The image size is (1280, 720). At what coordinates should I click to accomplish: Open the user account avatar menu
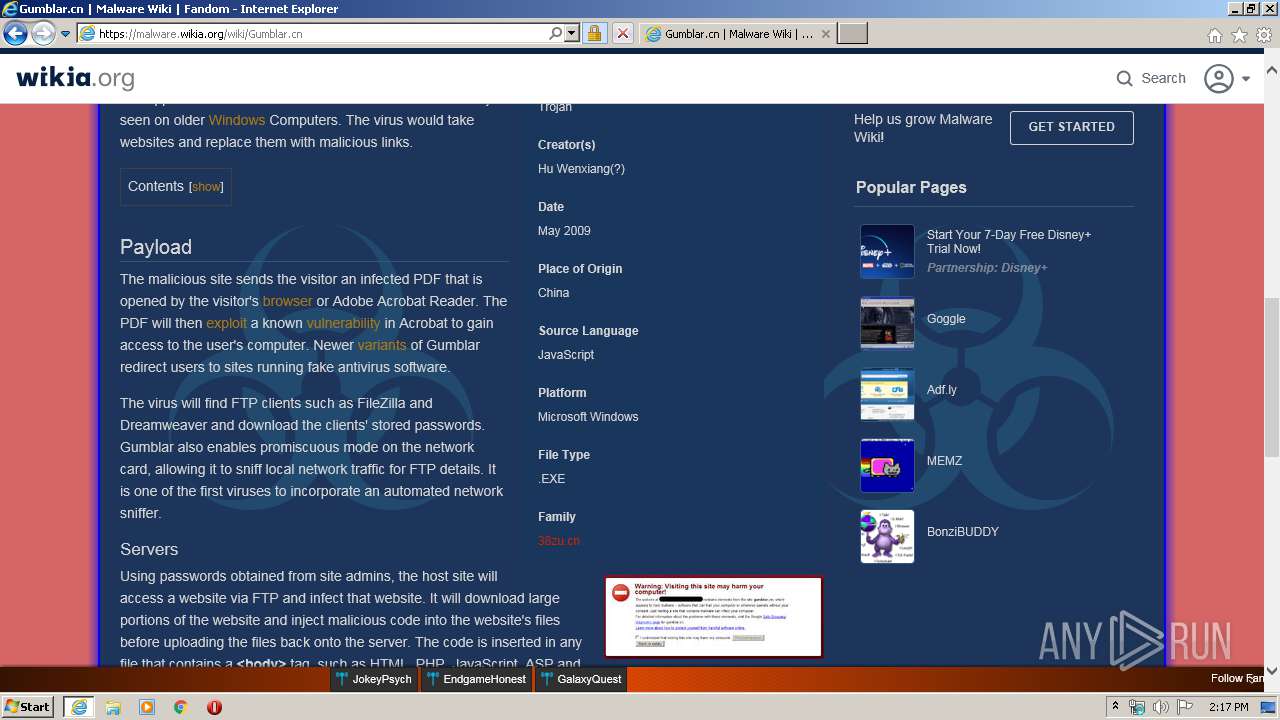click(x=1219, y=78)
